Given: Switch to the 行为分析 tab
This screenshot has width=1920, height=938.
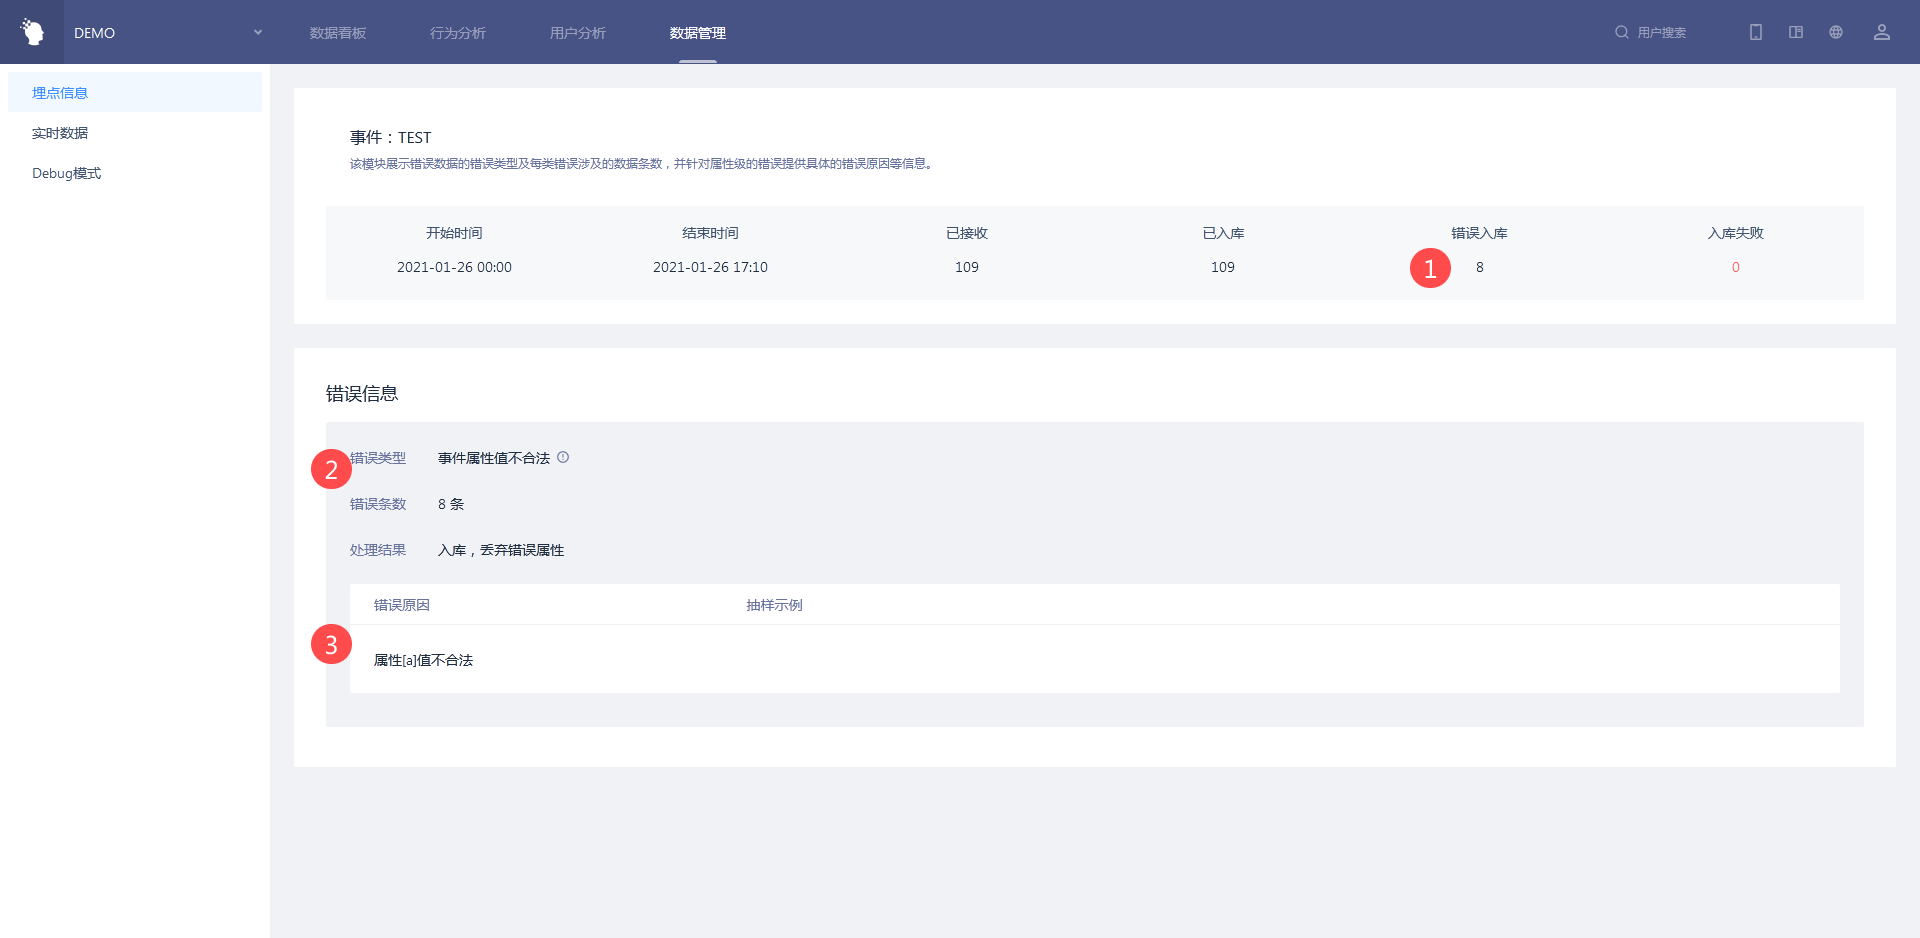Looking at the screenshot, I should coord(458,33).
